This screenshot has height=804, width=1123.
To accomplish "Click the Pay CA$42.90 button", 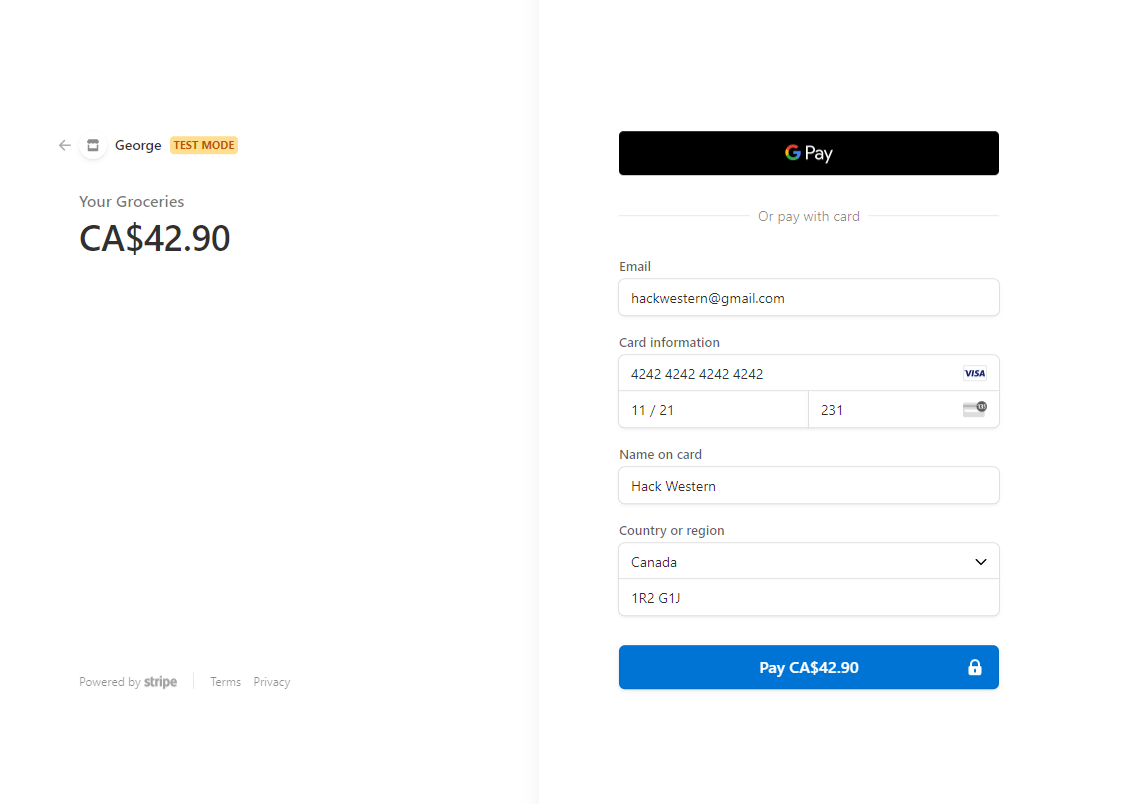I will 809,667.
